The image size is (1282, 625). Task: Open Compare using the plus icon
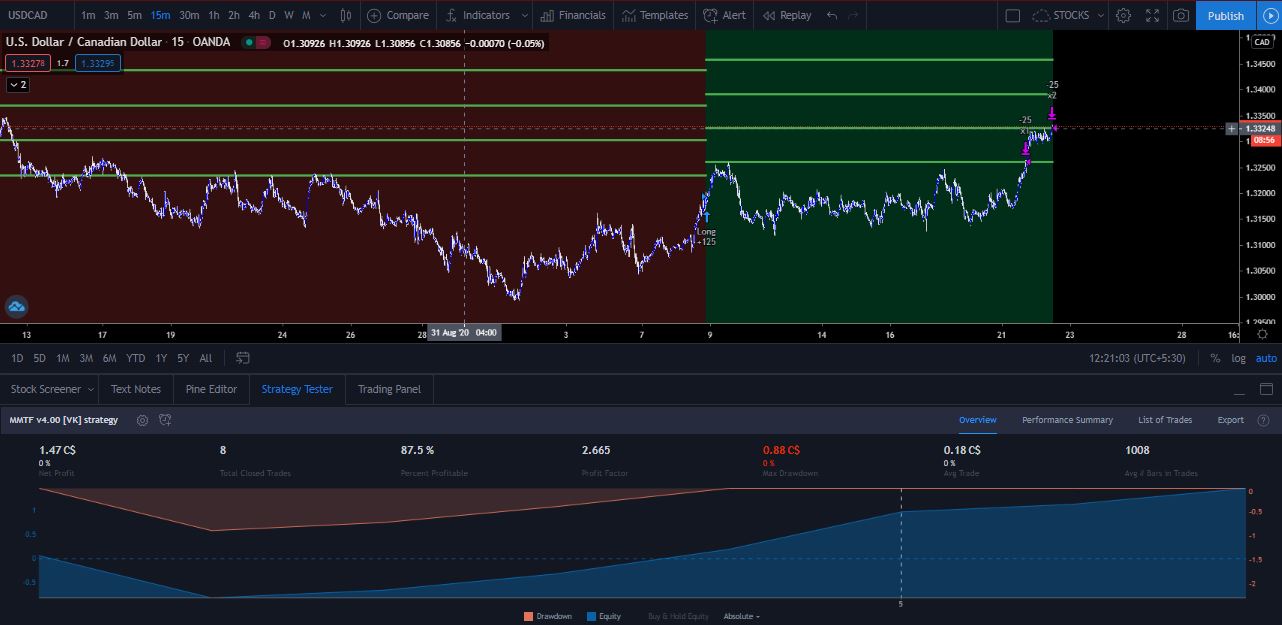coord(374,15)
